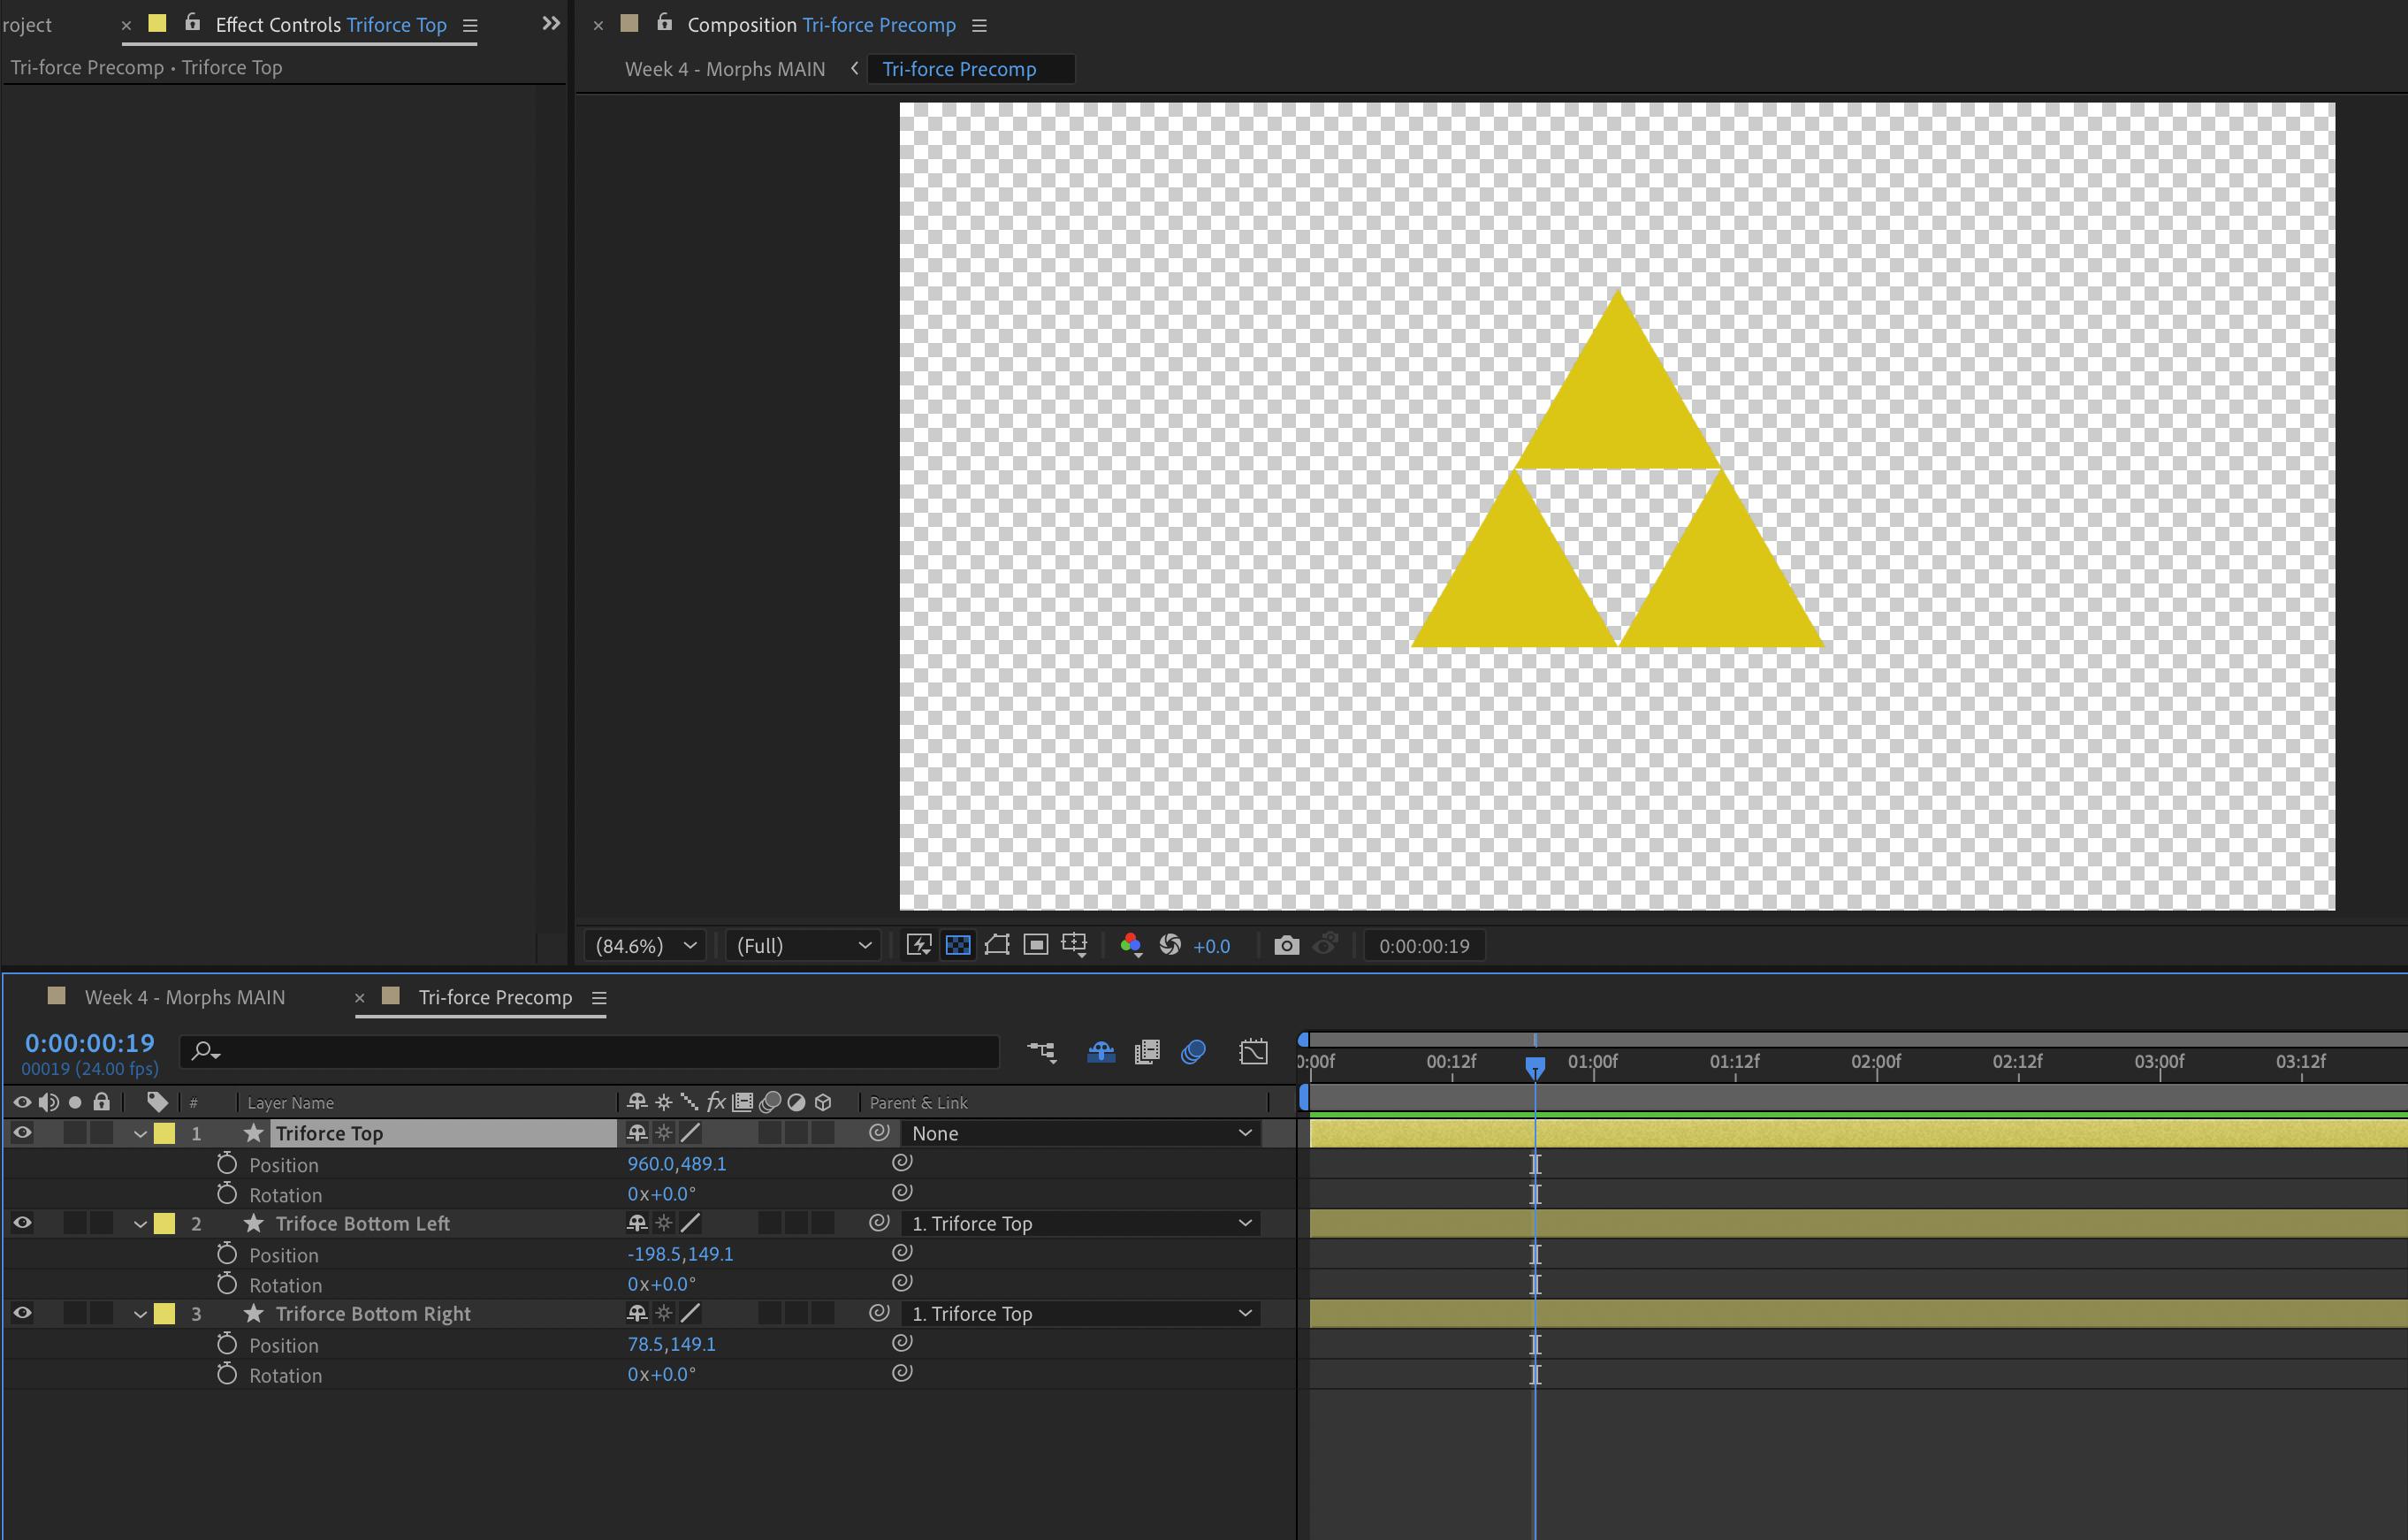Image resolution: width=2408 pixels, height=1540 pixels.
Task: Click the magnification dropdown showing 84.6%
Action: pos(648,947)
